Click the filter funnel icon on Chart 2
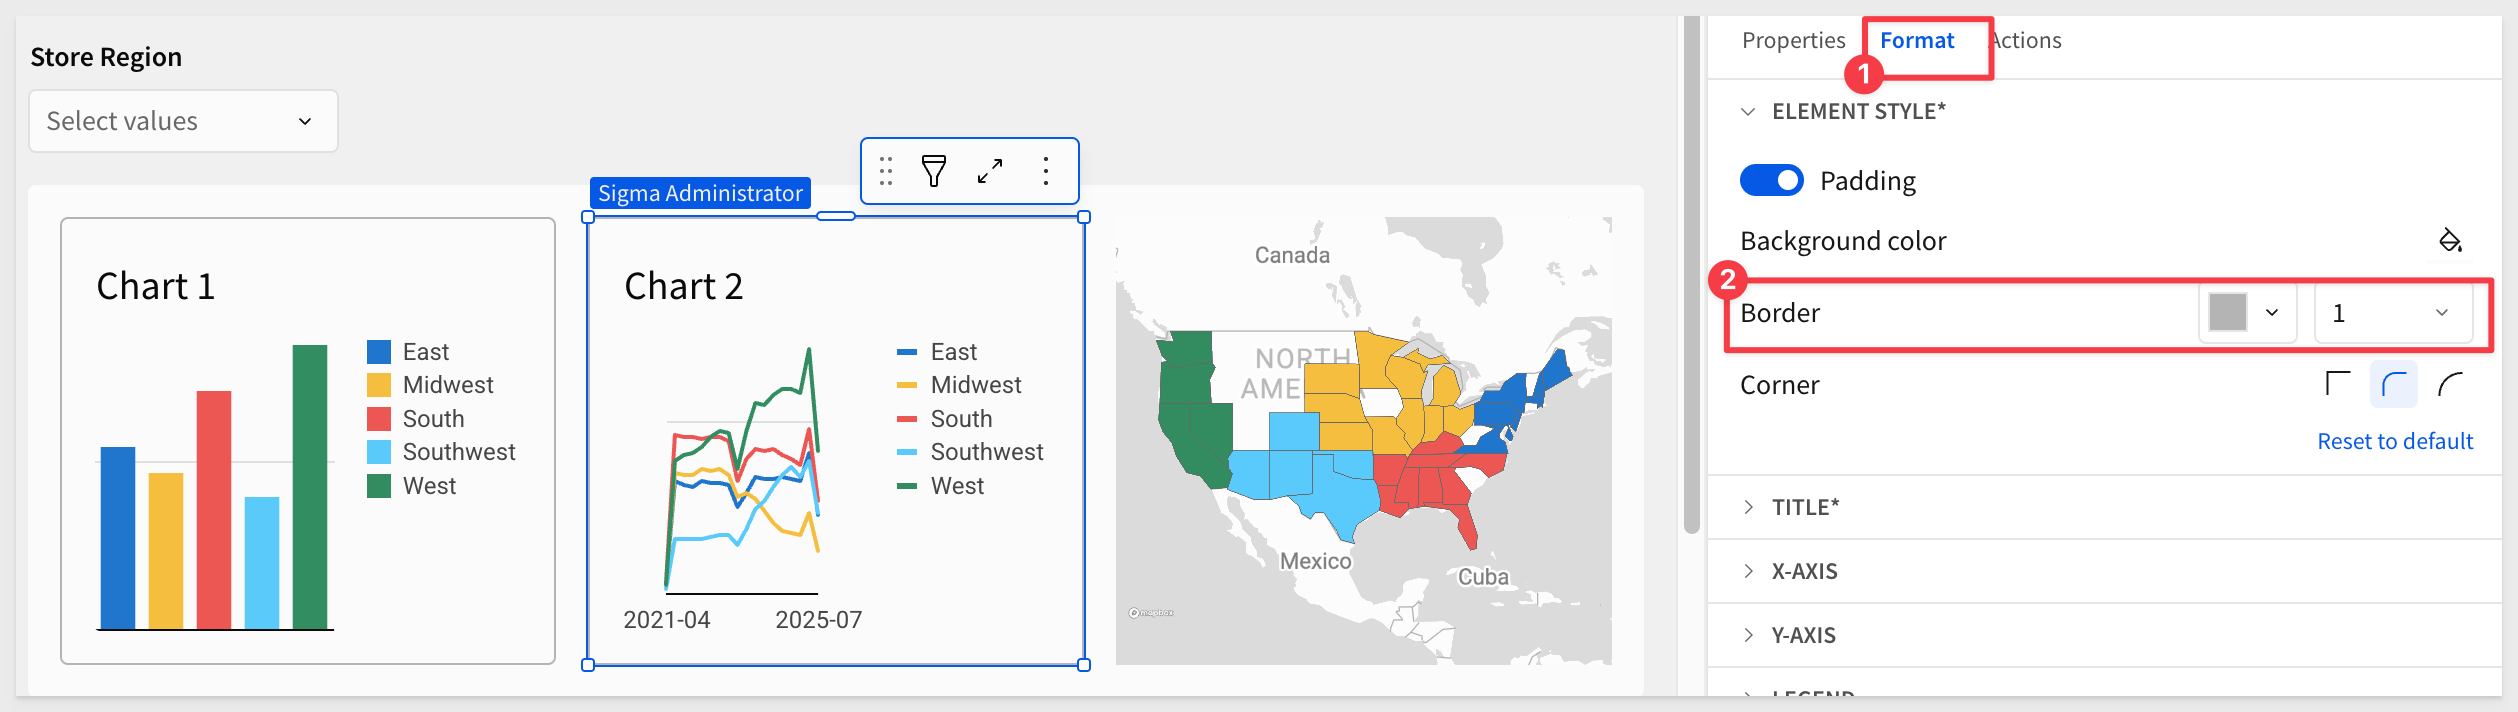 (x=933, y=171)
